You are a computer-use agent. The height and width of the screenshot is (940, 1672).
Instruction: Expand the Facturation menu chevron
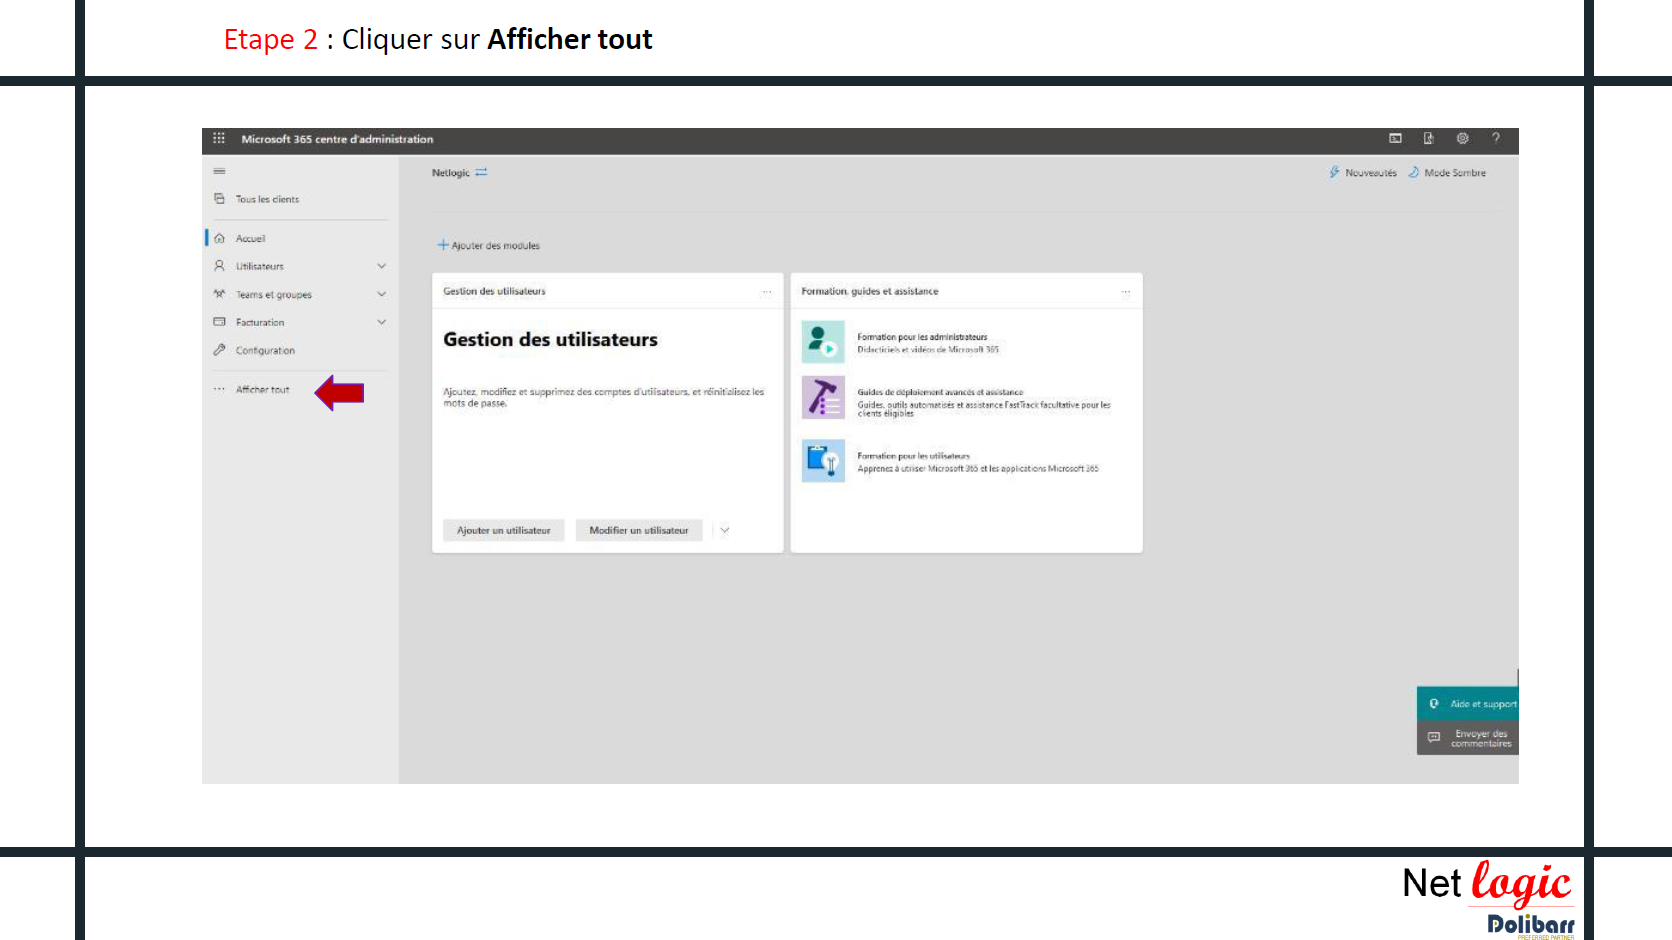(381, 322)
